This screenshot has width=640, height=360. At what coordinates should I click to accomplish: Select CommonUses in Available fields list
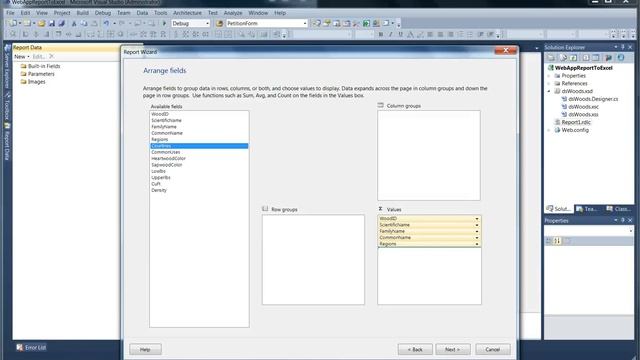[166, 152]
